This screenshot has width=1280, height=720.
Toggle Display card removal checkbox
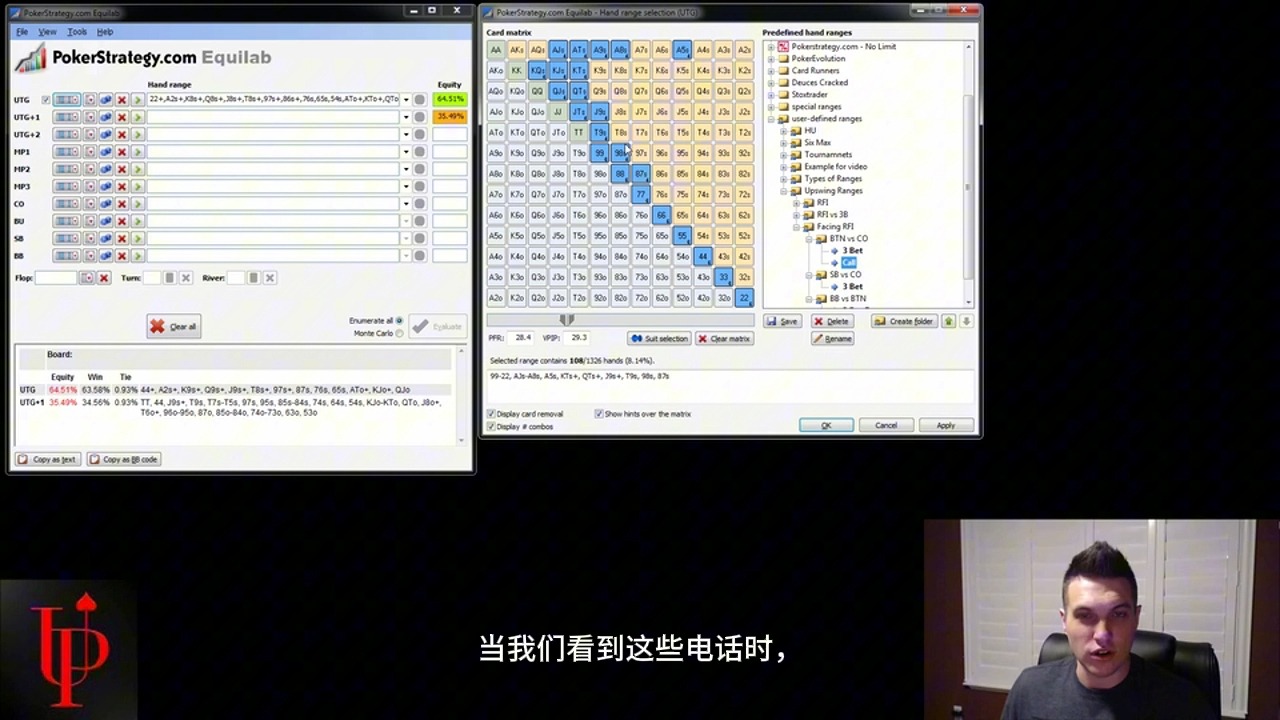click(x=491, y=414)
